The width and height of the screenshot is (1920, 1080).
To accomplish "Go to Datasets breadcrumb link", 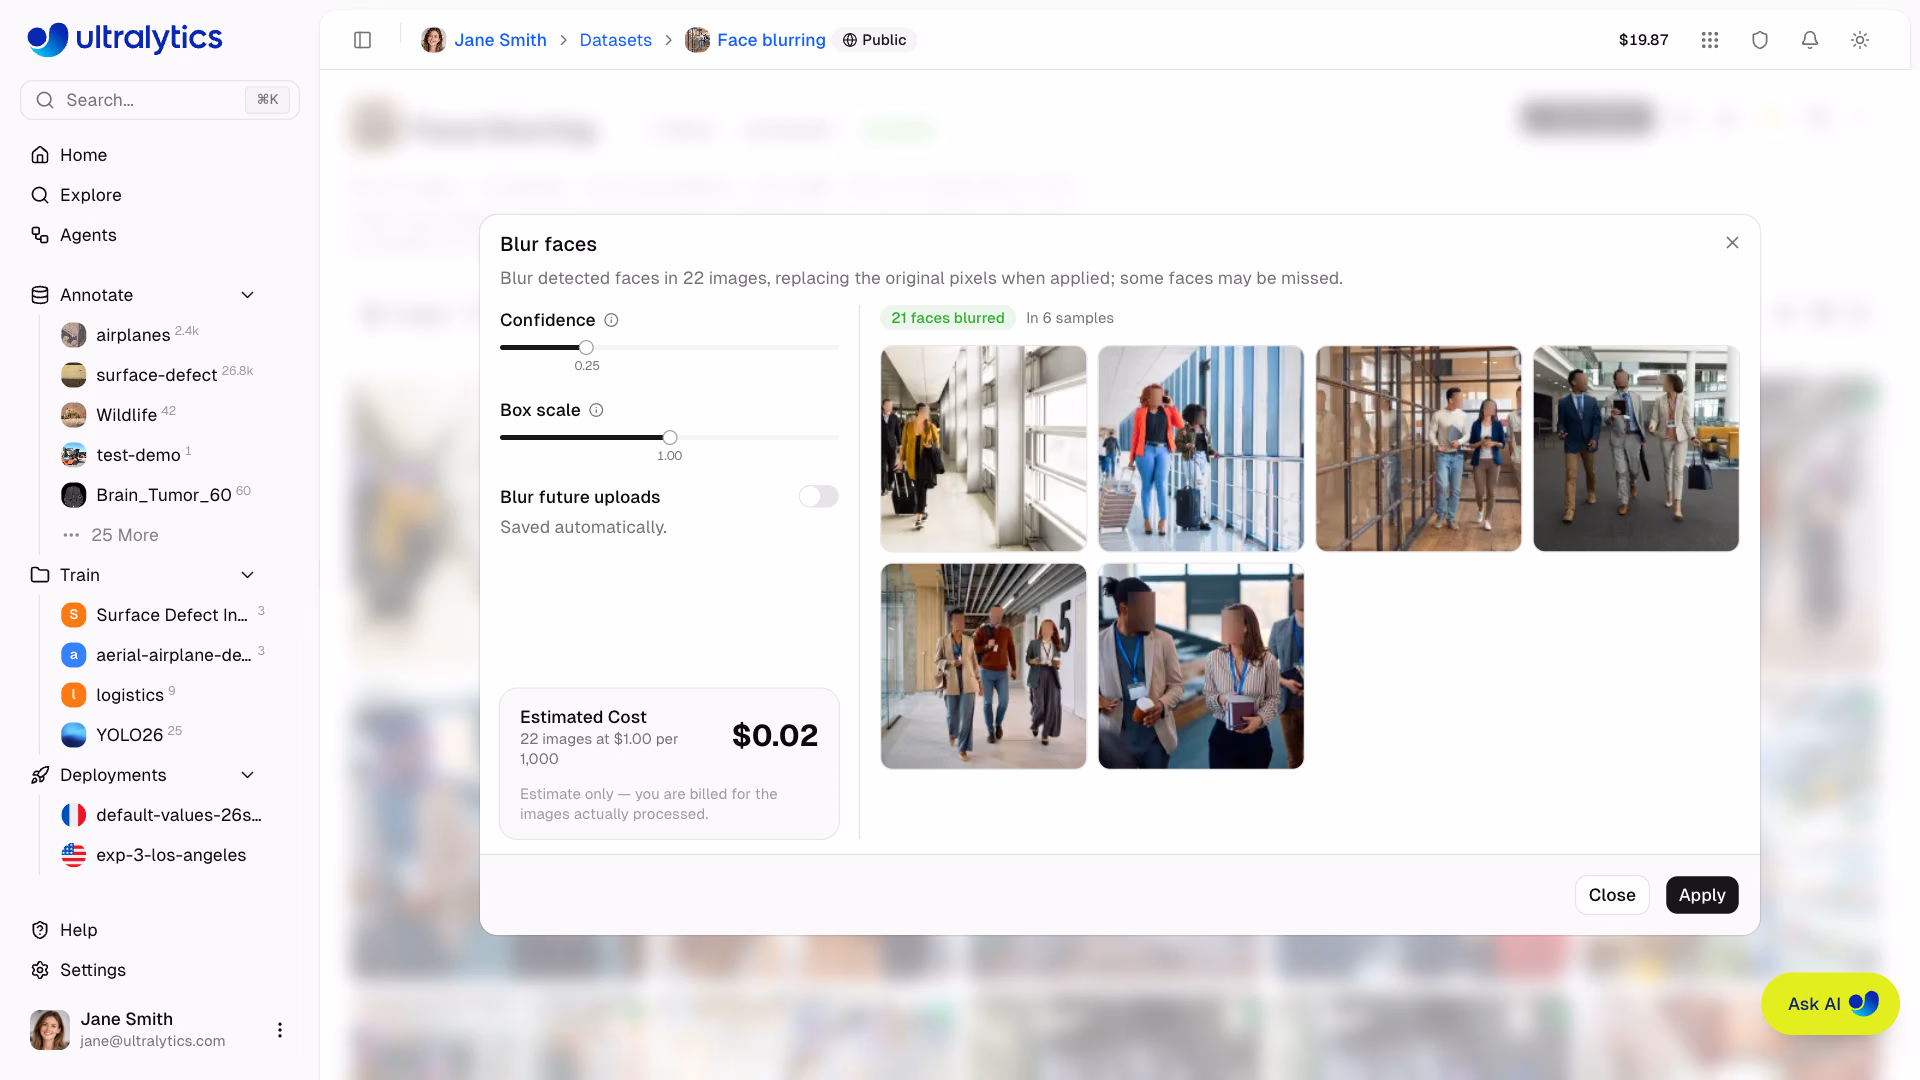I will click(615, 40).
